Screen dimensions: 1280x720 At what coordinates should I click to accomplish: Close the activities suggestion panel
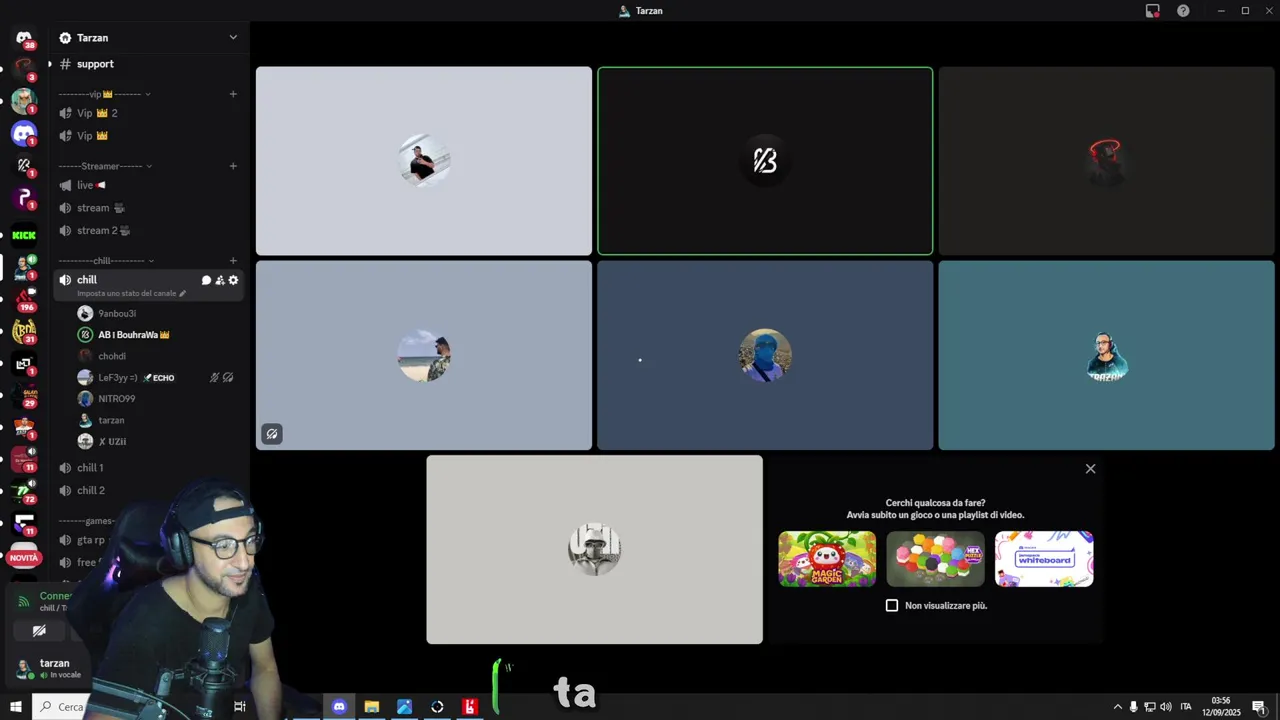(x=1090, y=469)
